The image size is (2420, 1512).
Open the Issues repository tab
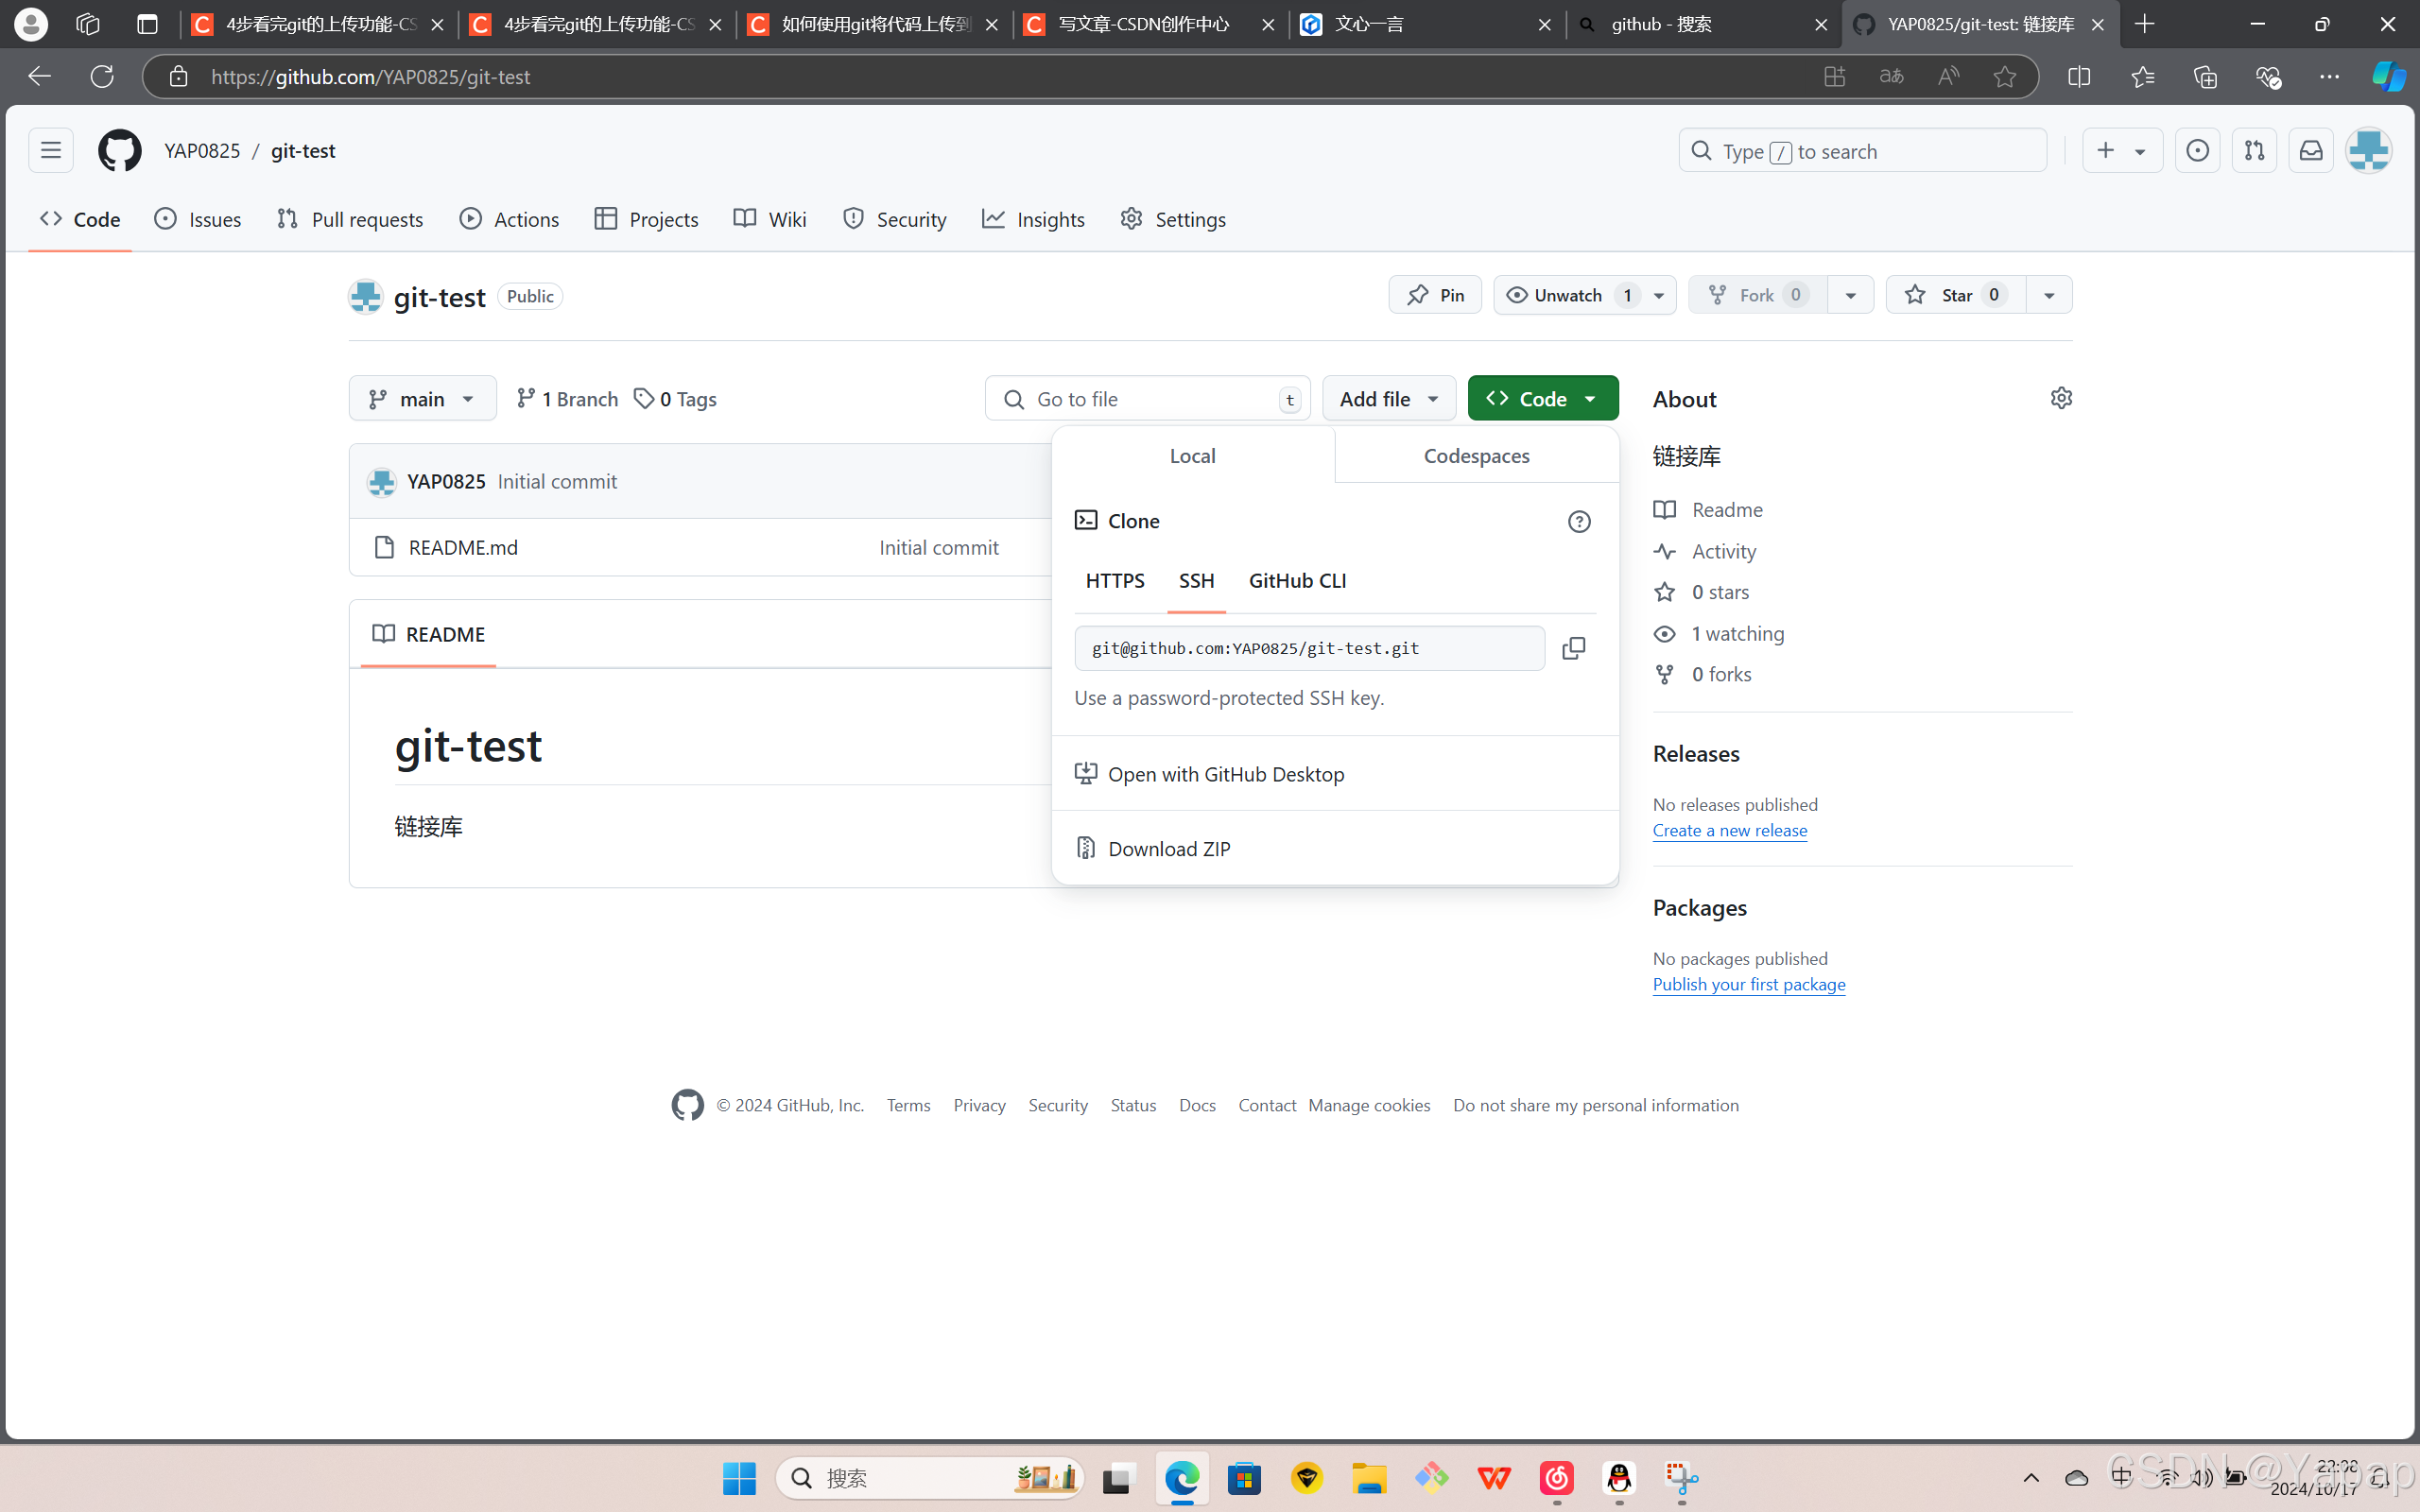point(198,219)
